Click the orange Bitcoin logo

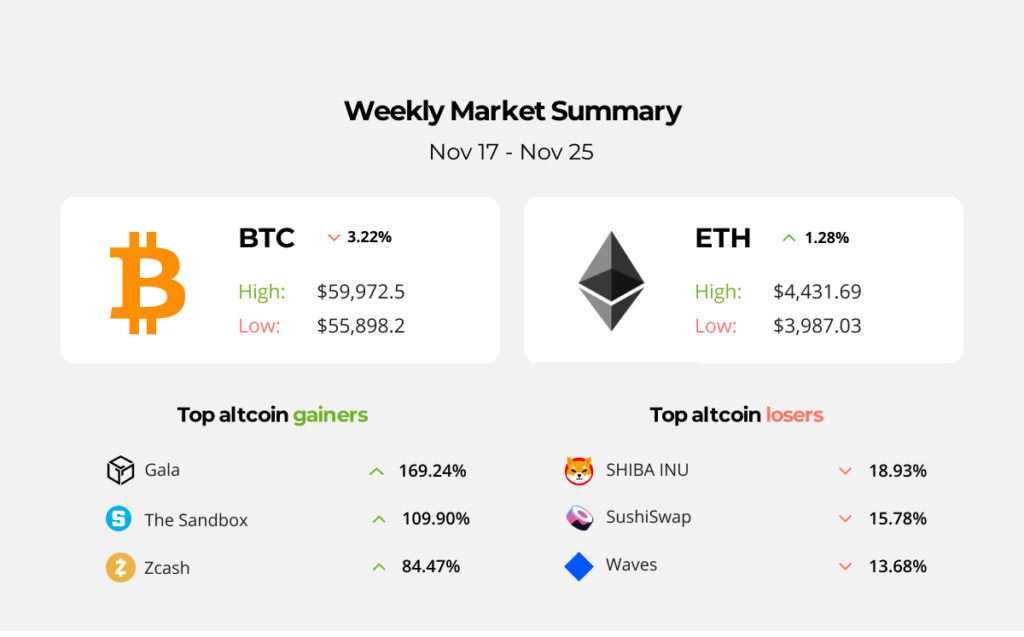click(147, 283)
